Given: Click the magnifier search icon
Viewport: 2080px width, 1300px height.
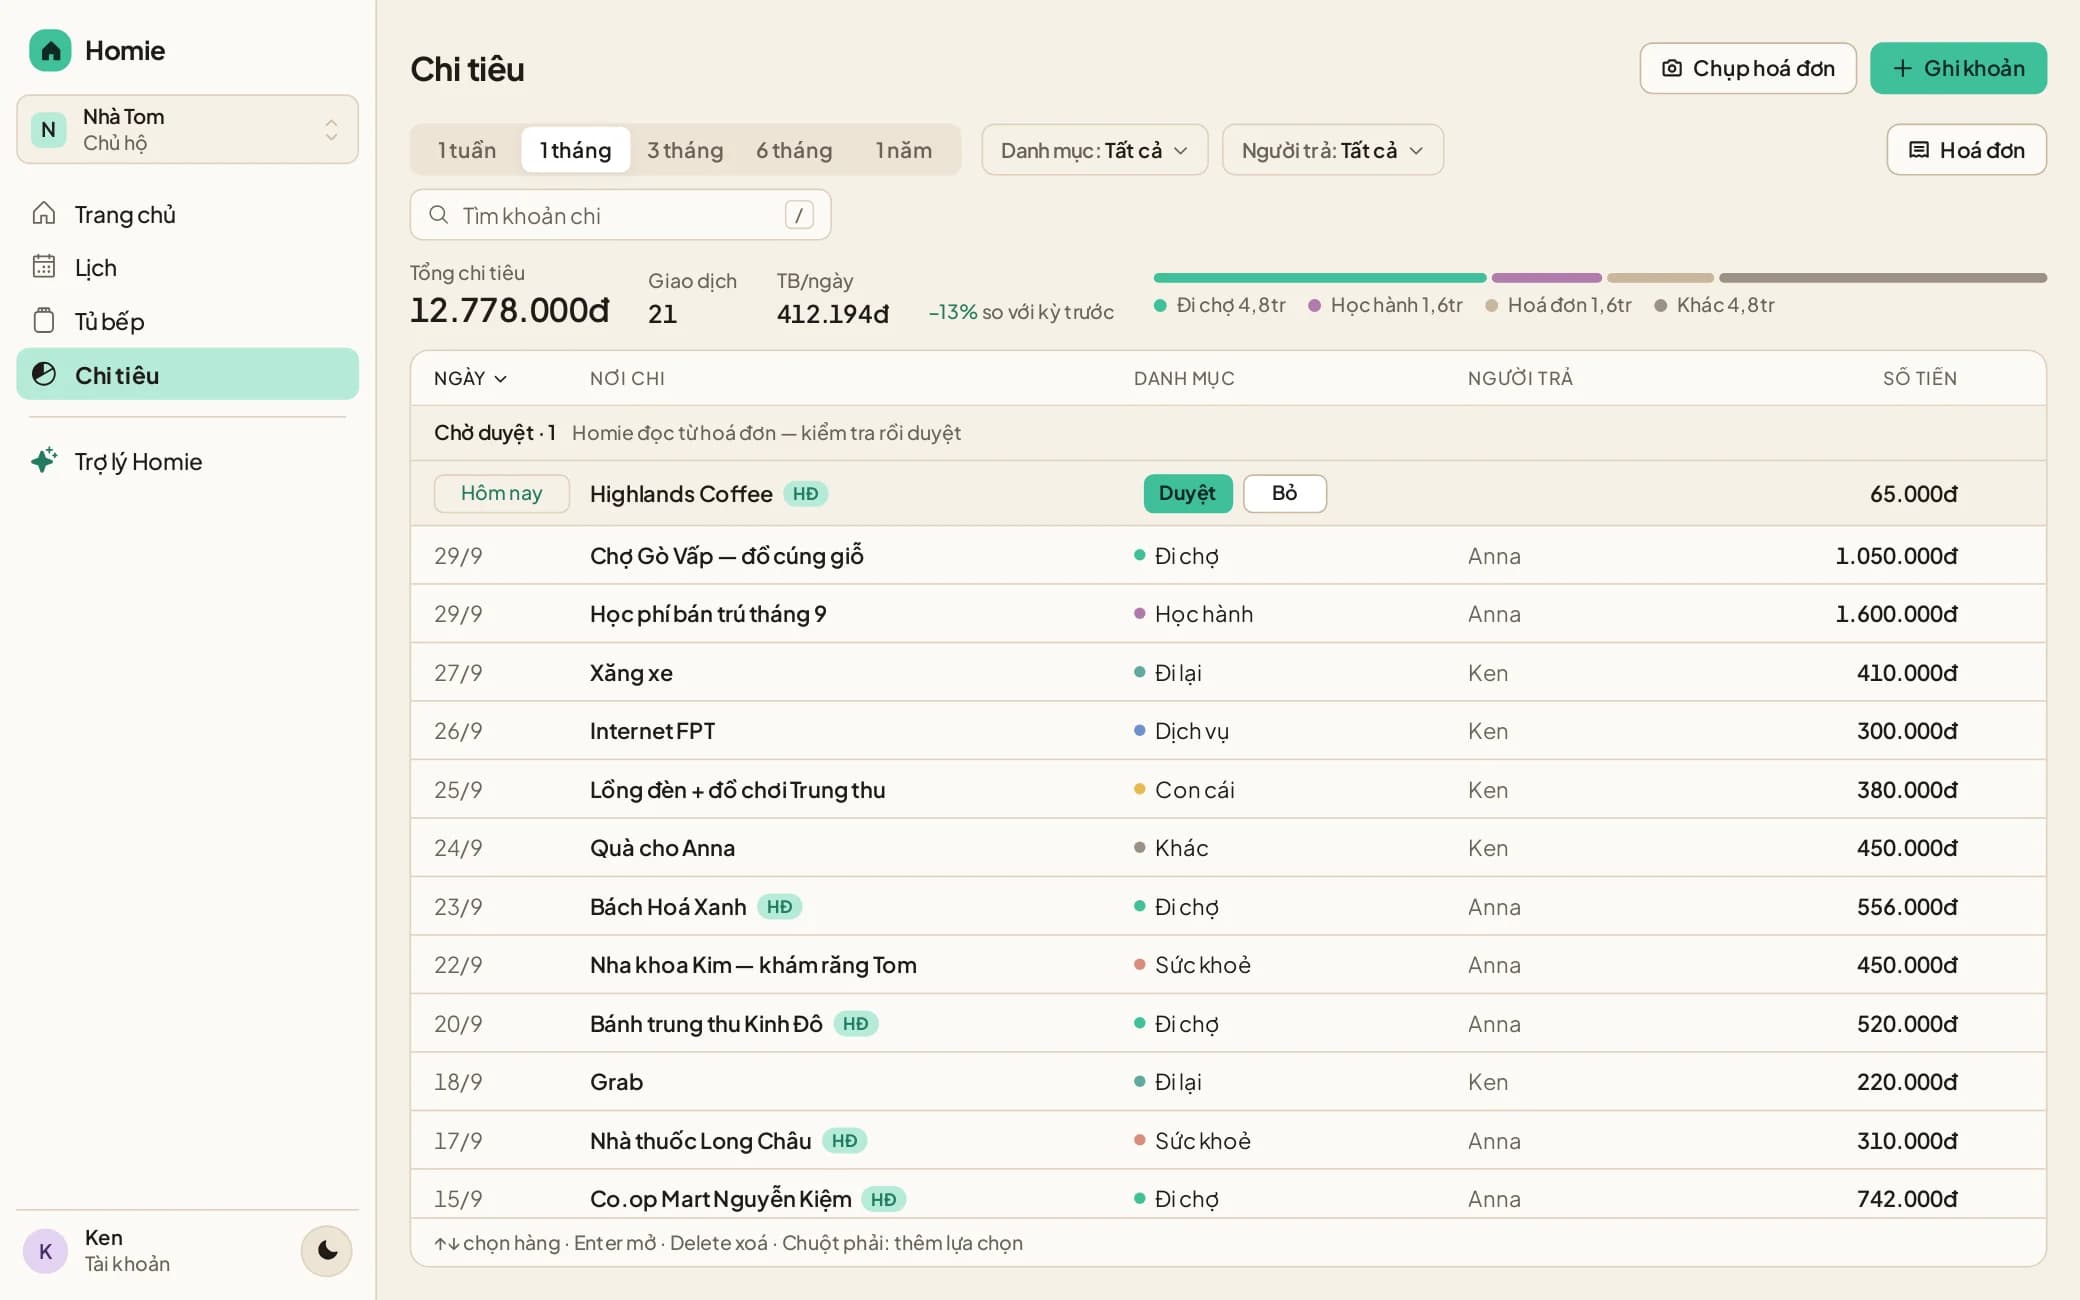Looking at the screenshot, I should click(x=438, y=215).
